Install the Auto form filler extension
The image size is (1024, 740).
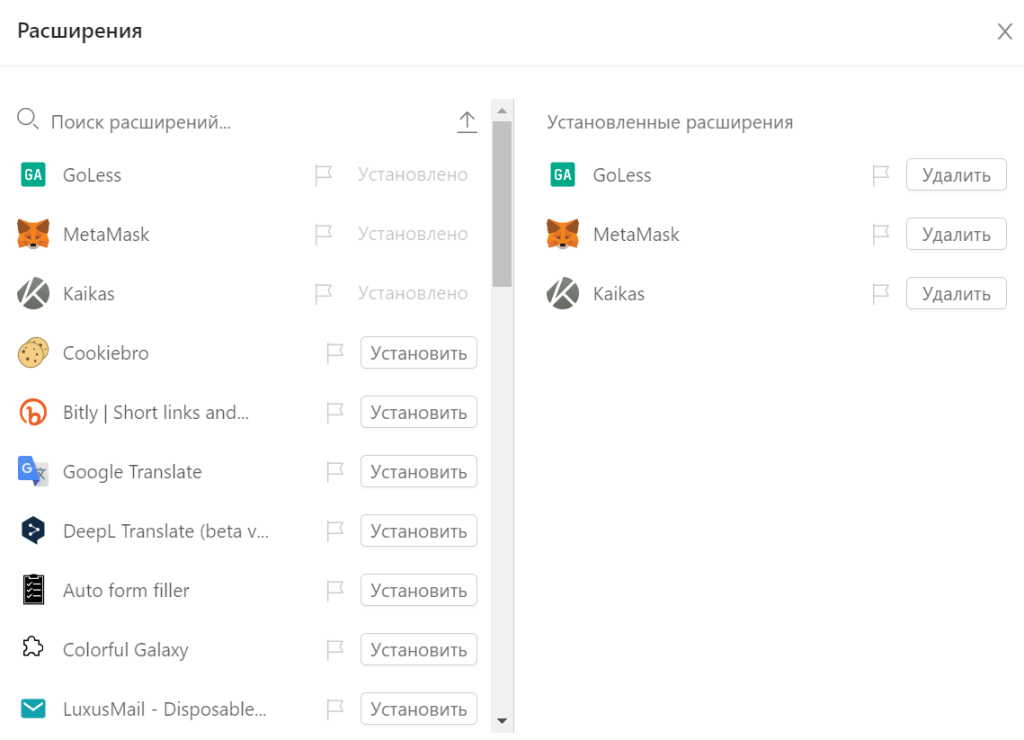click(x=419, y=590)
